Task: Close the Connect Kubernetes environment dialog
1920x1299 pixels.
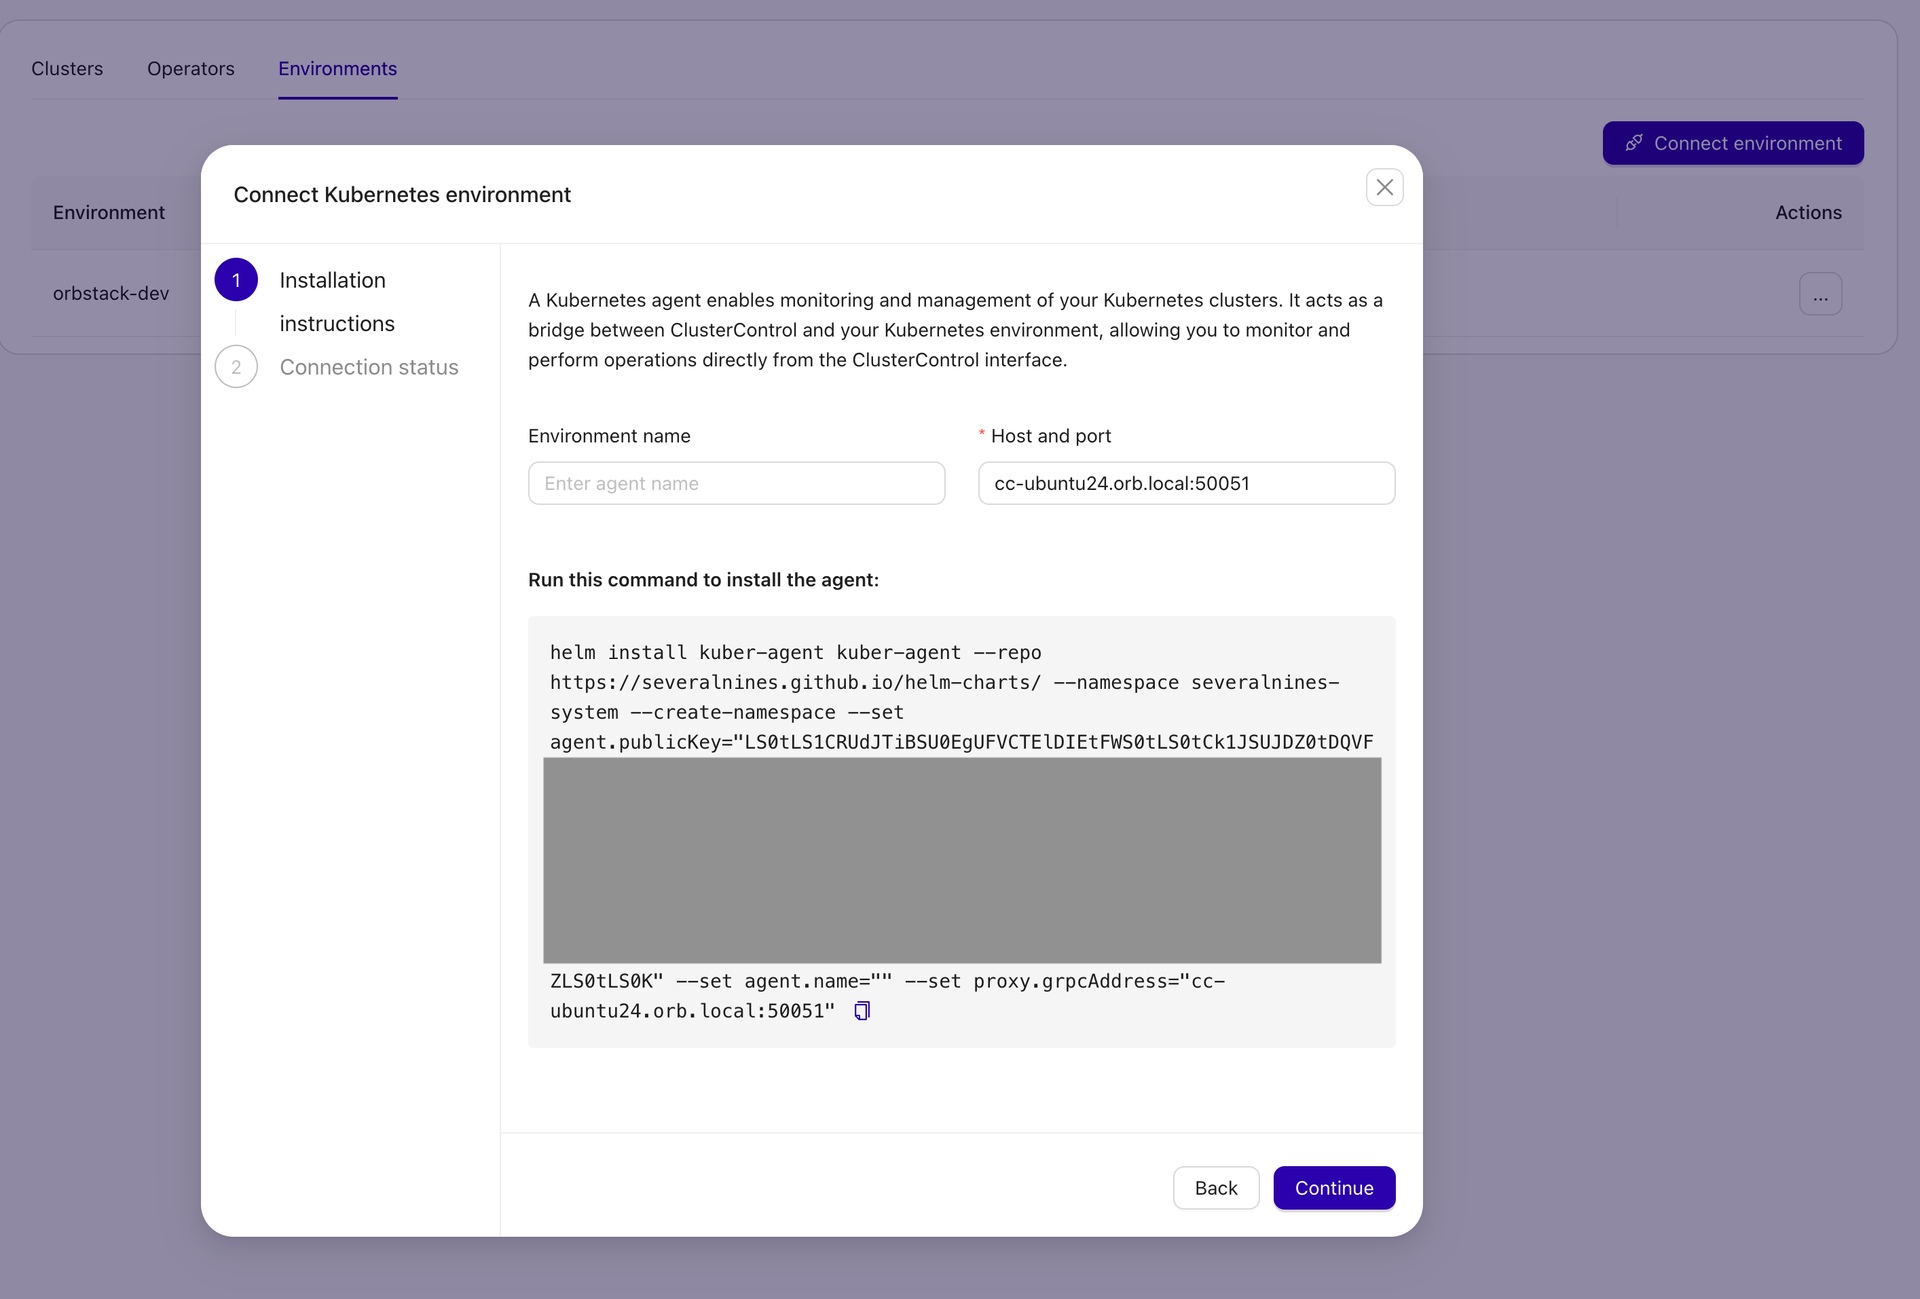Action: point(1384,187)
